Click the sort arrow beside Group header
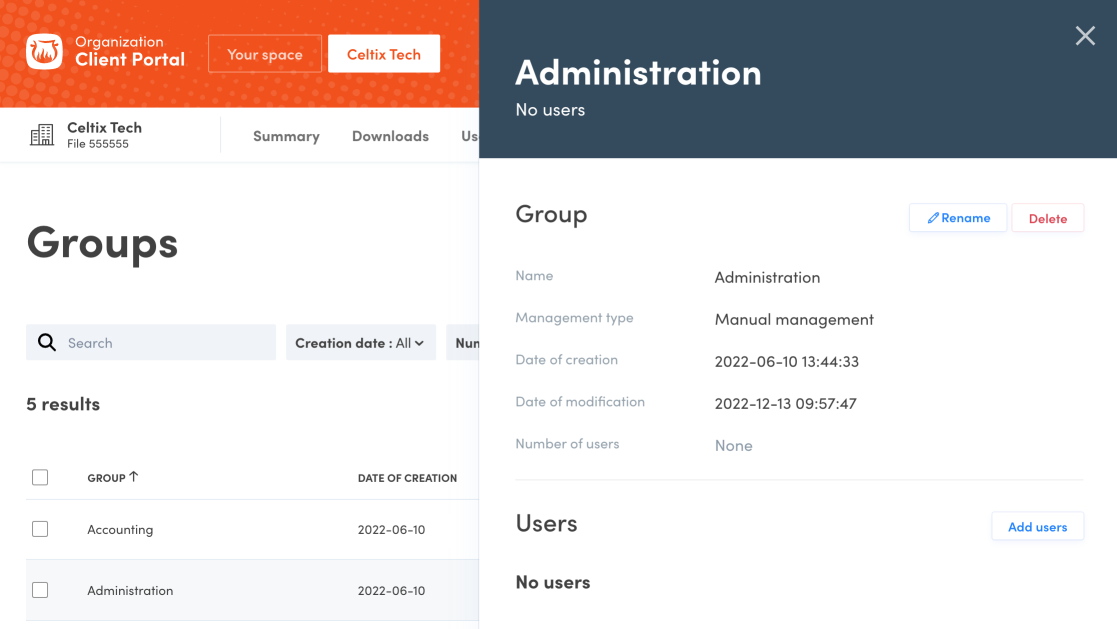1117x629 pixels. point(134,477)
